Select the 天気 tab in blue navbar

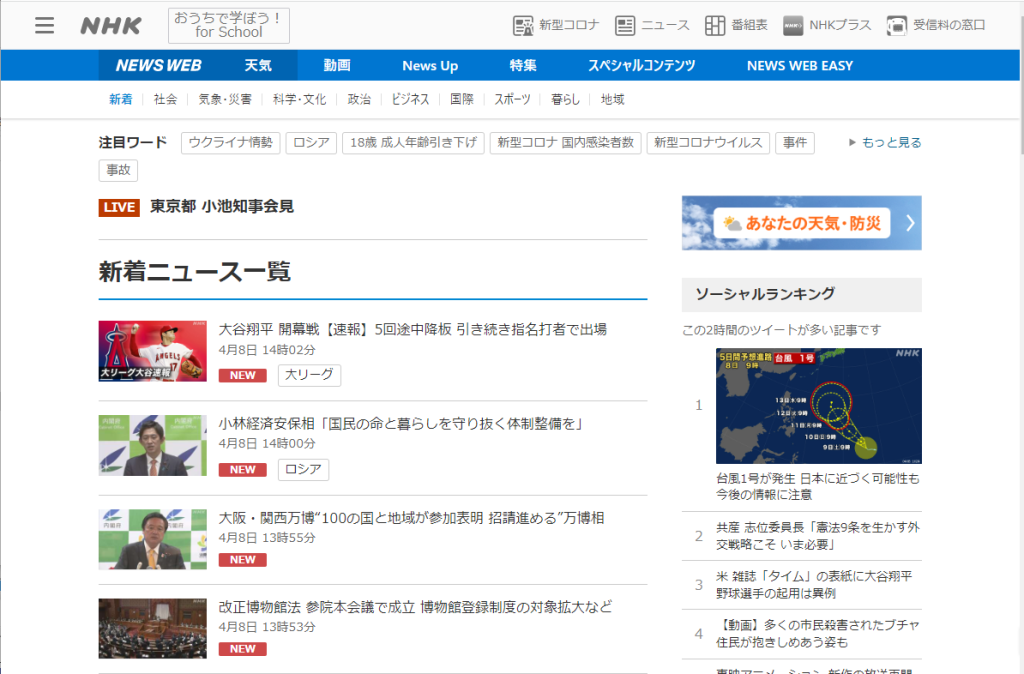coord(258,65)
